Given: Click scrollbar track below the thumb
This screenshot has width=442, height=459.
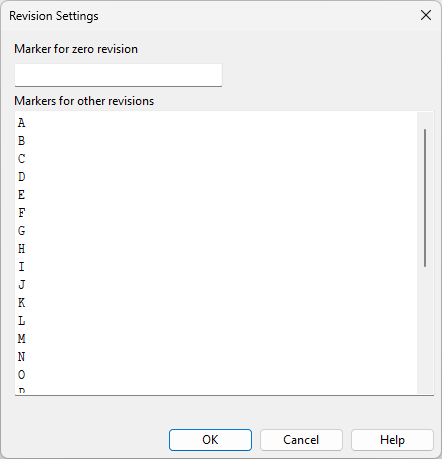Looking at the screenshot, I should coord(425,330).
